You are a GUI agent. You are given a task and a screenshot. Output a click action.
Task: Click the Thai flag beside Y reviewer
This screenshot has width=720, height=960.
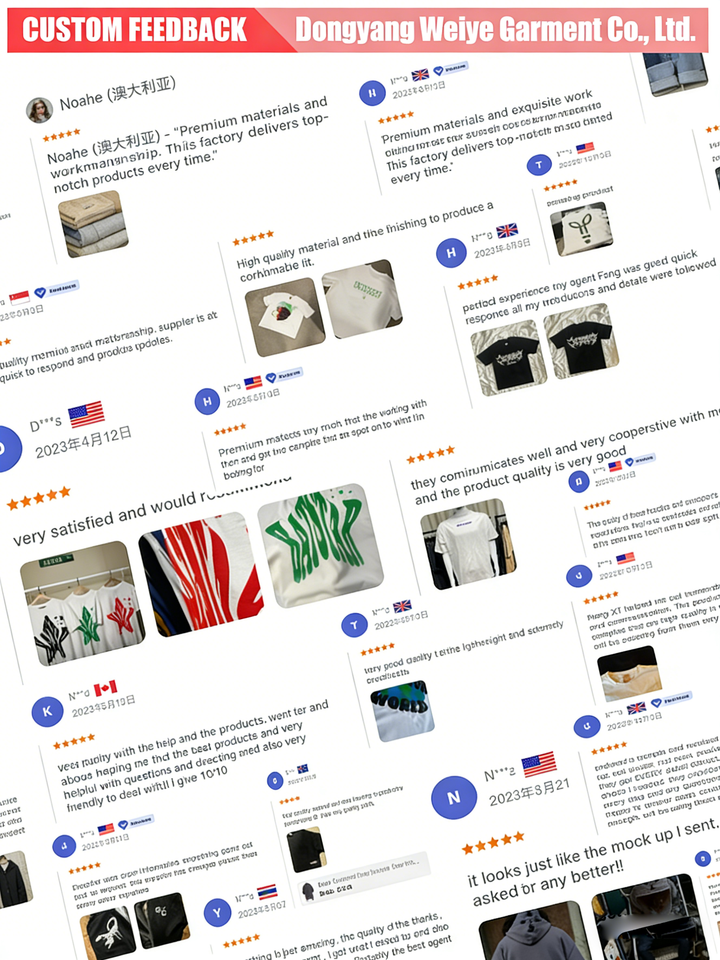267,892
